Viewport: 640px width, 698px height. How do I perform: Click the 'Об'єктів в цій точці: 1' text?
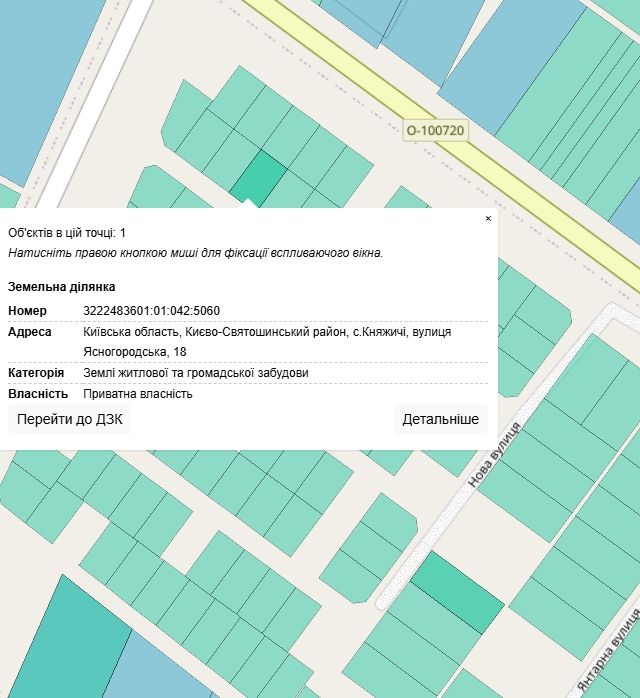point(67,232)
